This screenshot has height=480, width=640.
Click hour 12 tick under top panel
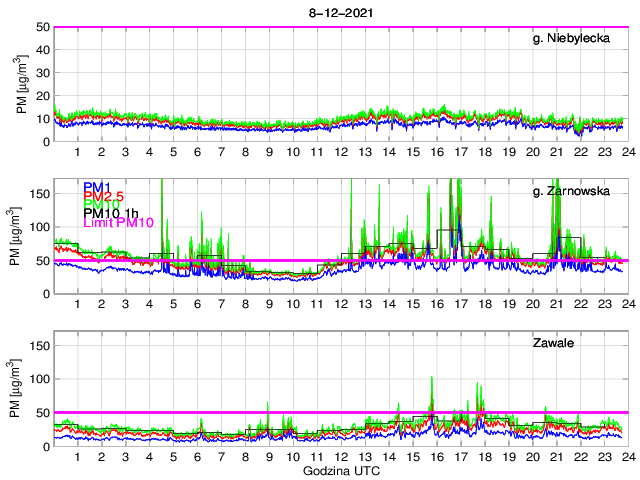341,152
